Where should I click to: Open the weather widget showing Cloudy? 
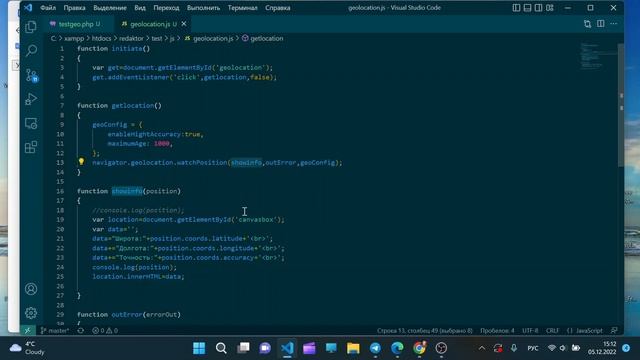[27, 348]
